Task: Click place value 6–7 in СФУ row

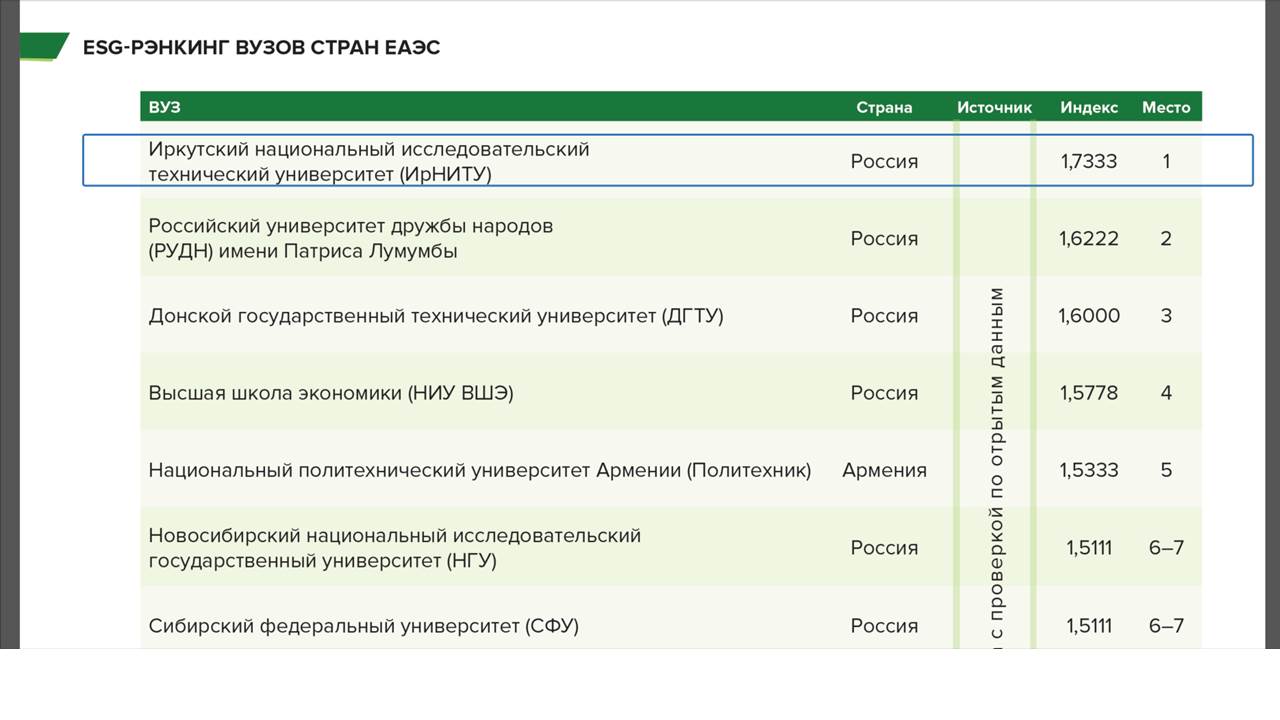Action: tap(1166, 626)
